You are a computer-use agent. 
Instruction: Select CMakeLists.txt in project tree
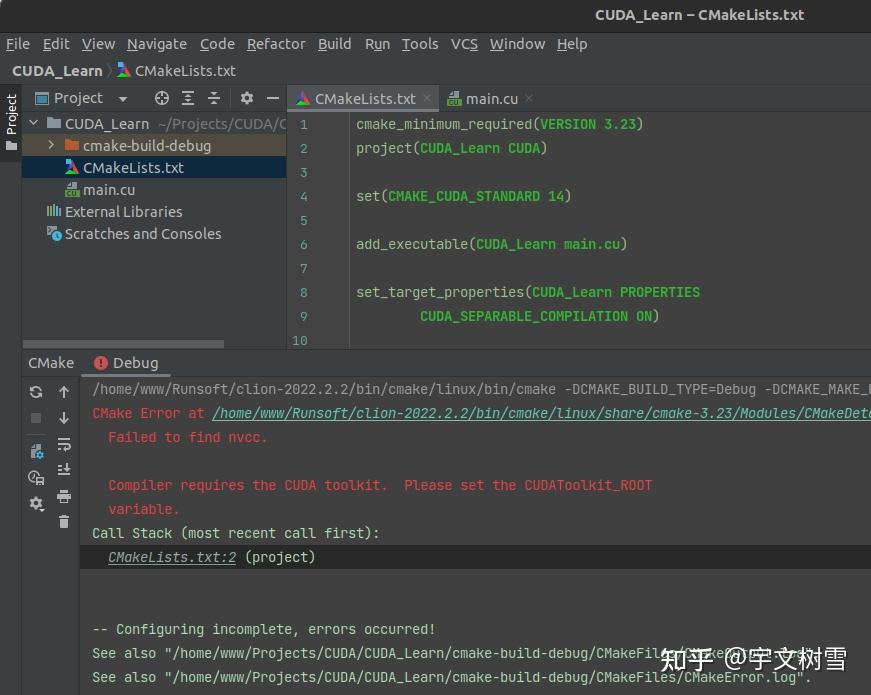(x=154, y=167)
